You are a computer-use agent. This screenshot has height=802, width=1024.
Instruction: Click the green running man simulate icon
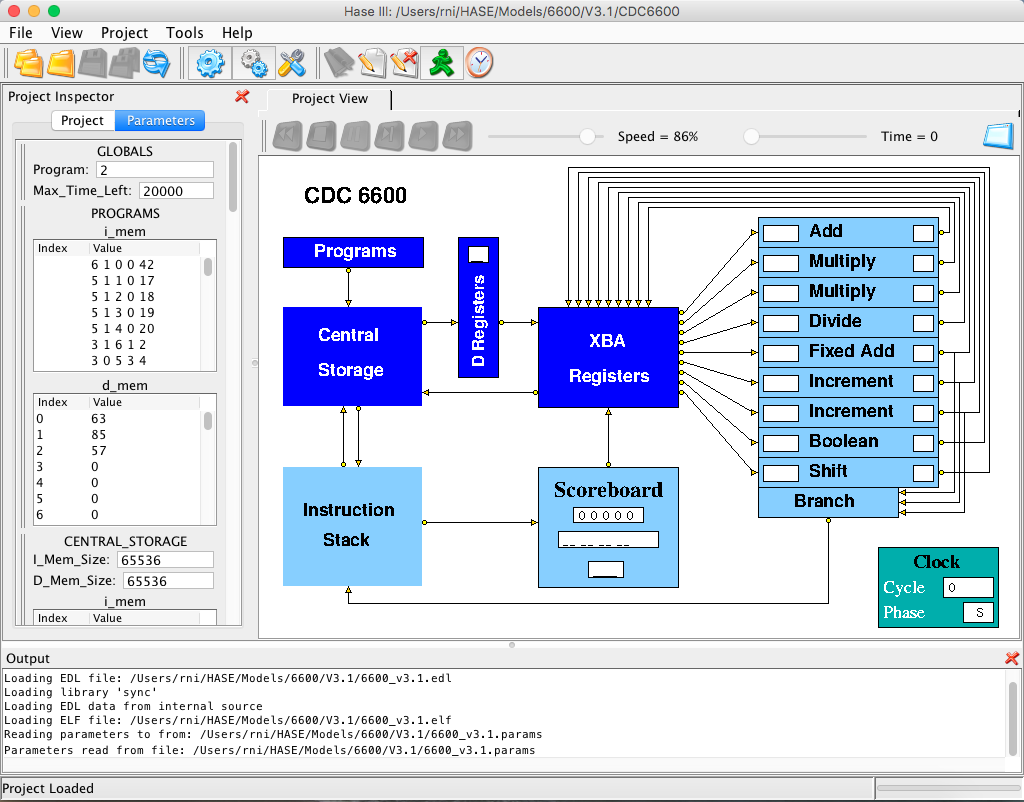(441, 63)
